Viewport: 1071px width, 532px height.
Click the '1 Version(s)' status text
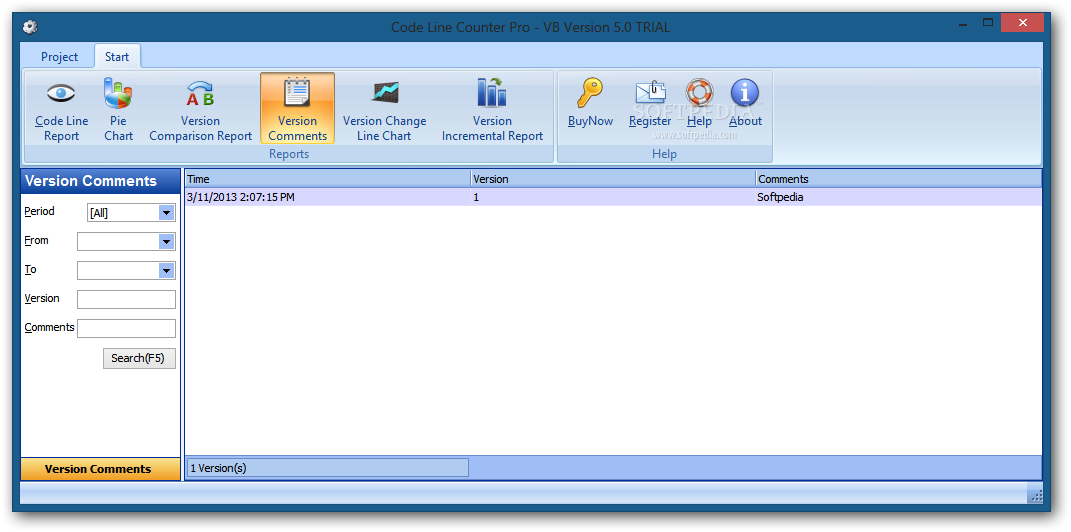click(x=219, y=468)
